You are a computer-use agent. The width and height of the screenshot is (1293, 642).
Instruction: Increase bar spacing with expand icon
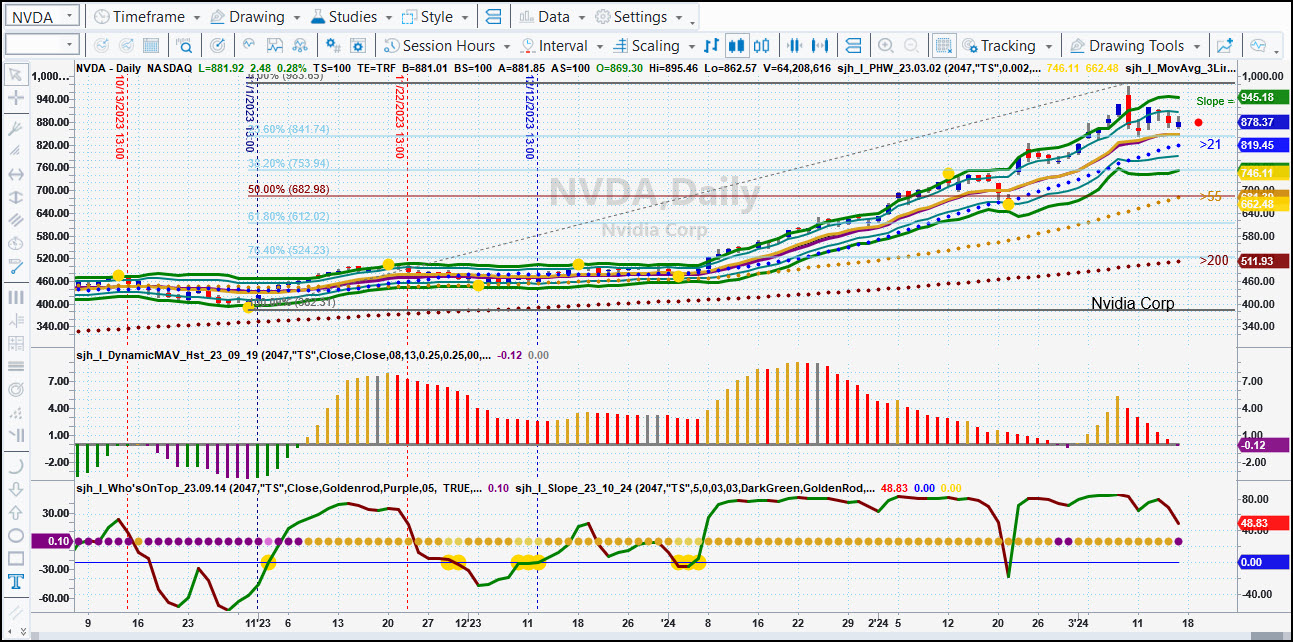tap(821, 45)
